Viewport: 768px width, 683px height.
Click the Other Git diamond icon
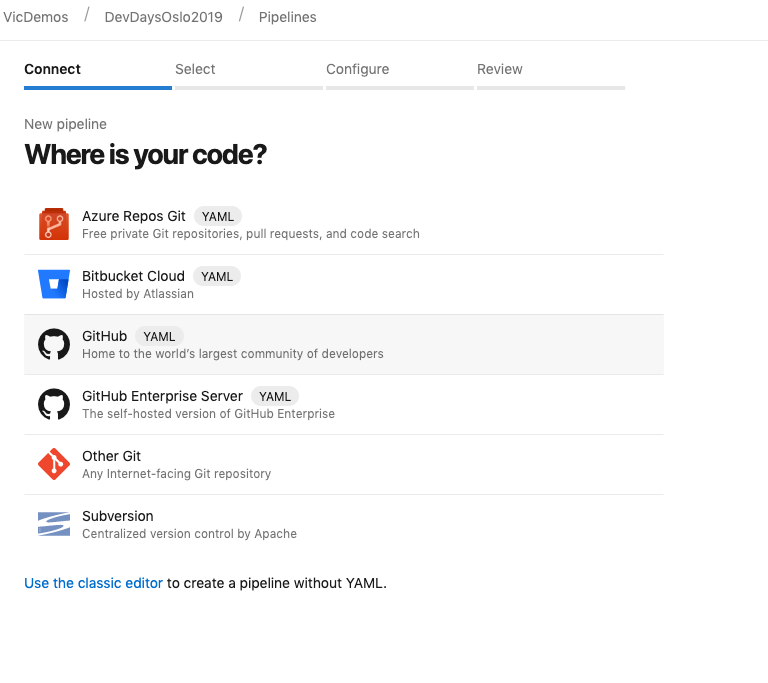pos(54,464)
